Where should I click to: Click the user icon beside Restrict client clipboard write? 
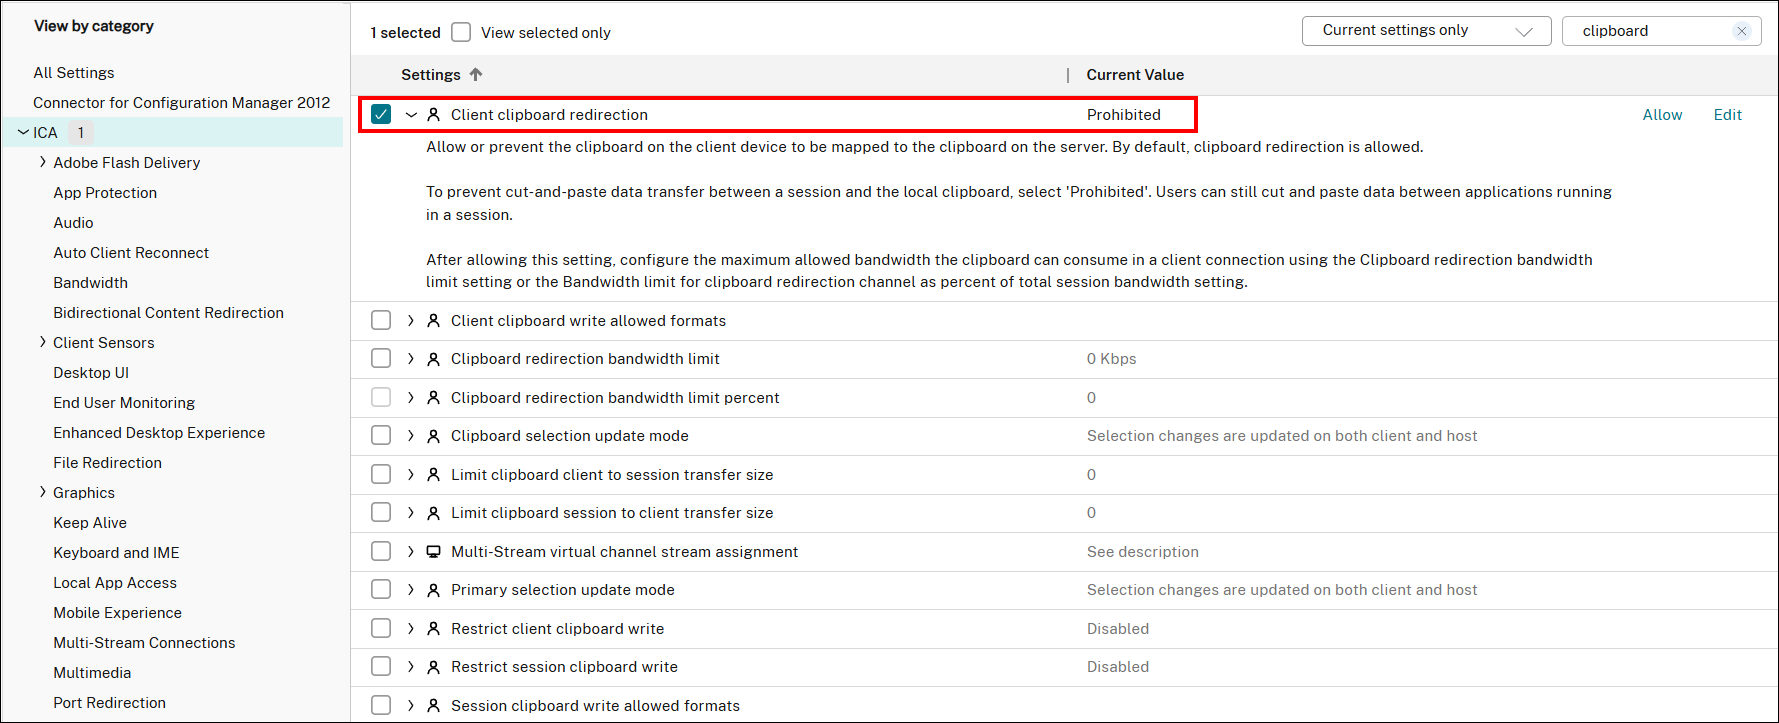tap(434, 629)
